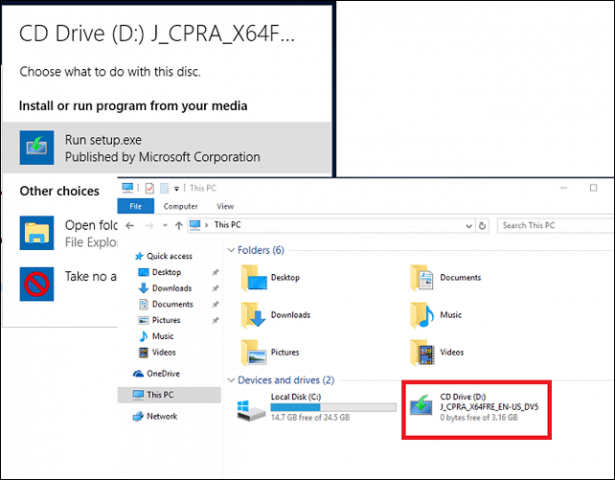This screenshot has width=615, height=480.
Task: Click This PC in the address bar
Action: [227, 225]
